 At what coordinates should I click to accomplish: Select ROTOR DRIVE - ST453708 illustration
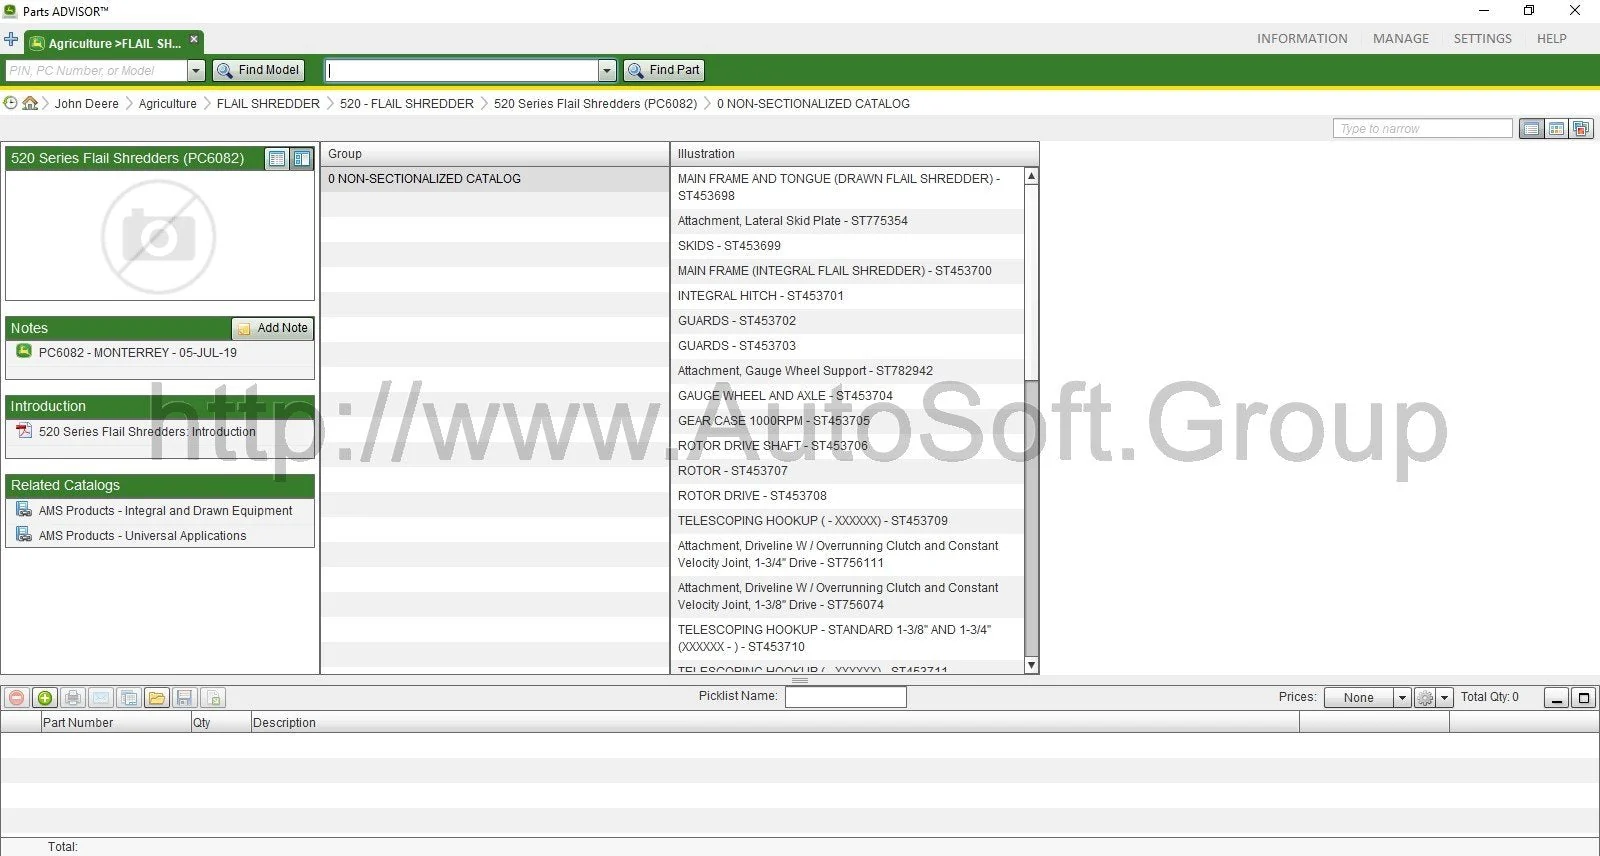848,496
